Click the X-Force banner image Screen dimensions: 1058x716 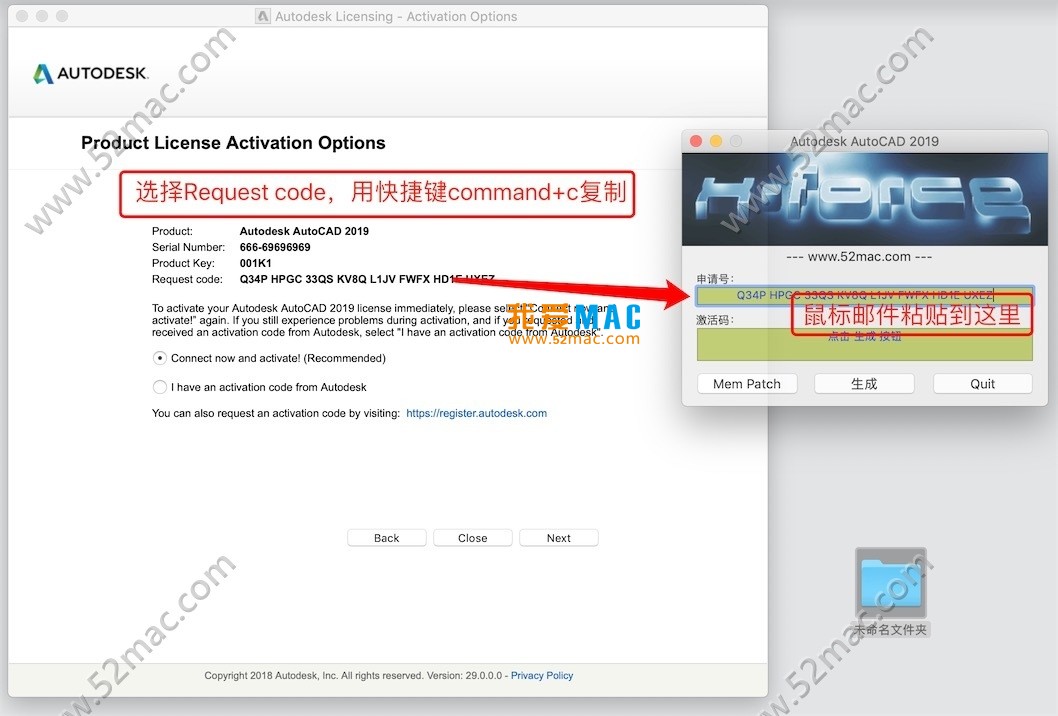(864, 199)
